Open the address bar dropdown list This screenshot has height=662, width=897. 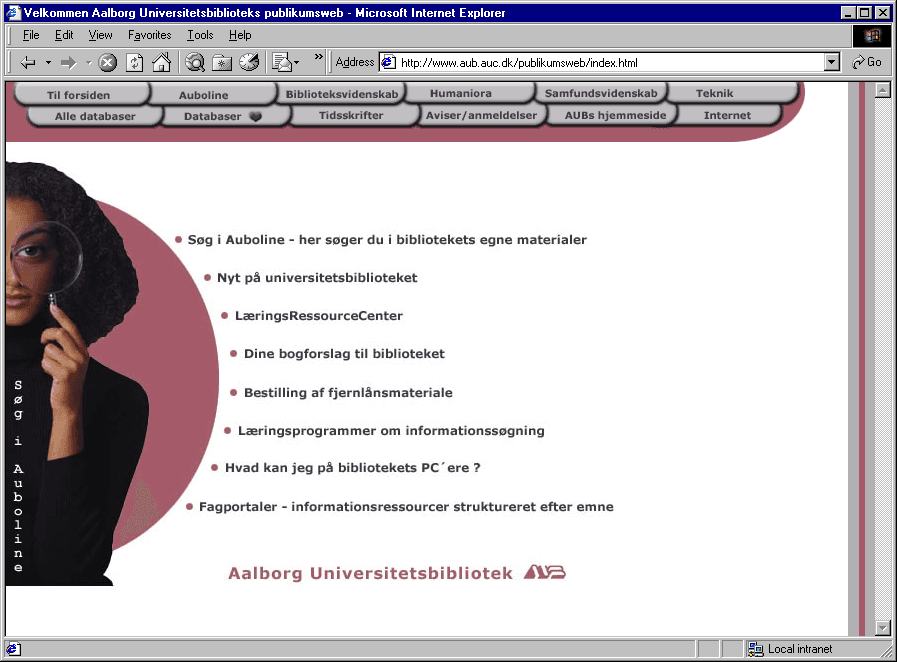tap(831, 62)
